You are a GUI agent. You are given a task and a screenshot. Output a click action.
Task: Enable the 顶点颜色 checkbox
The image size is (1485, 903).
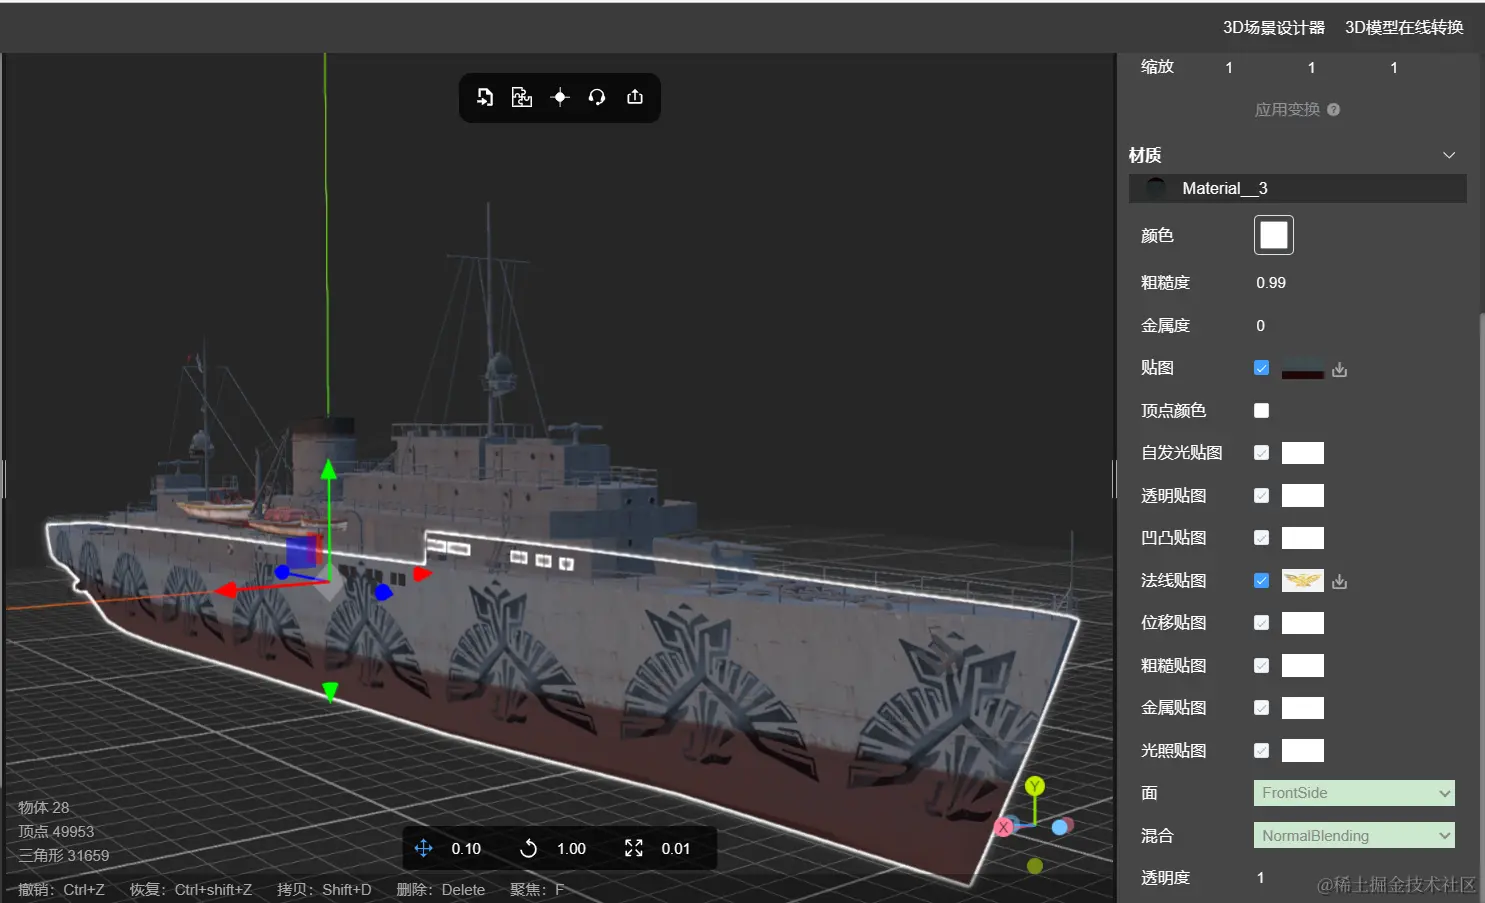[x=1262, y=410]
